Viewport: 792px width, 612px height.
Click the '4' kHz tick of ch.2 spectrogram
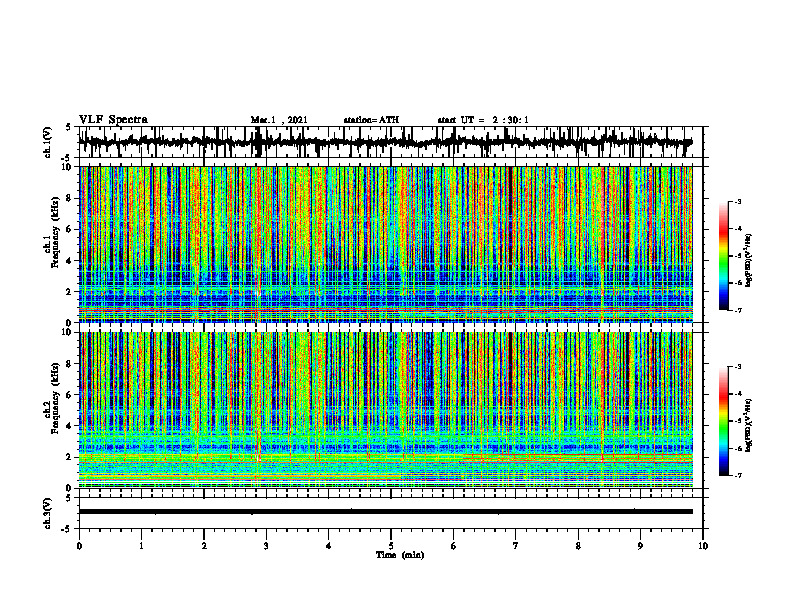(70, 426)
